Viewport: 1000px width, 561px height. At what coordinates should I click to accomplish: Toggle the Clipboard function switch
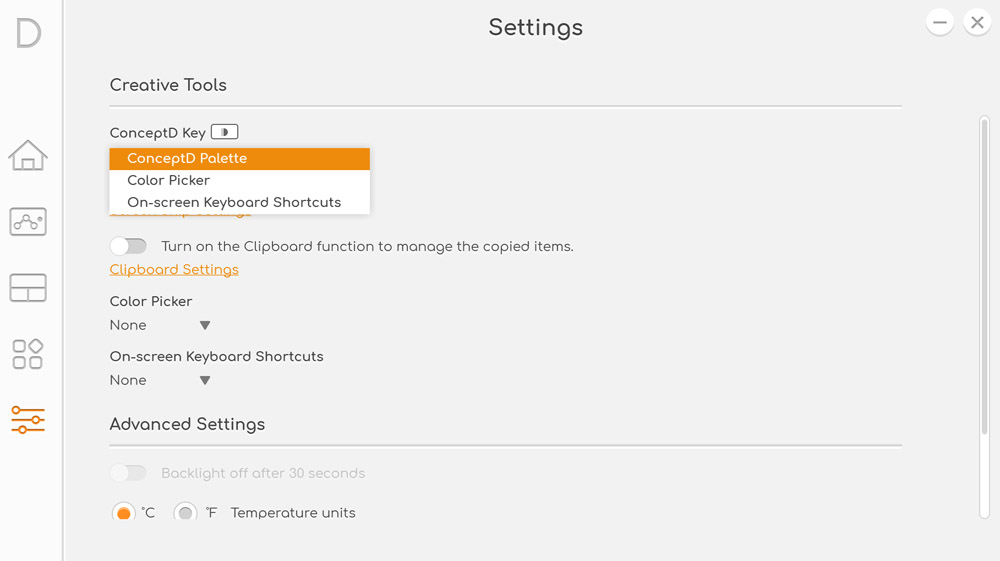tap(128, 246)
